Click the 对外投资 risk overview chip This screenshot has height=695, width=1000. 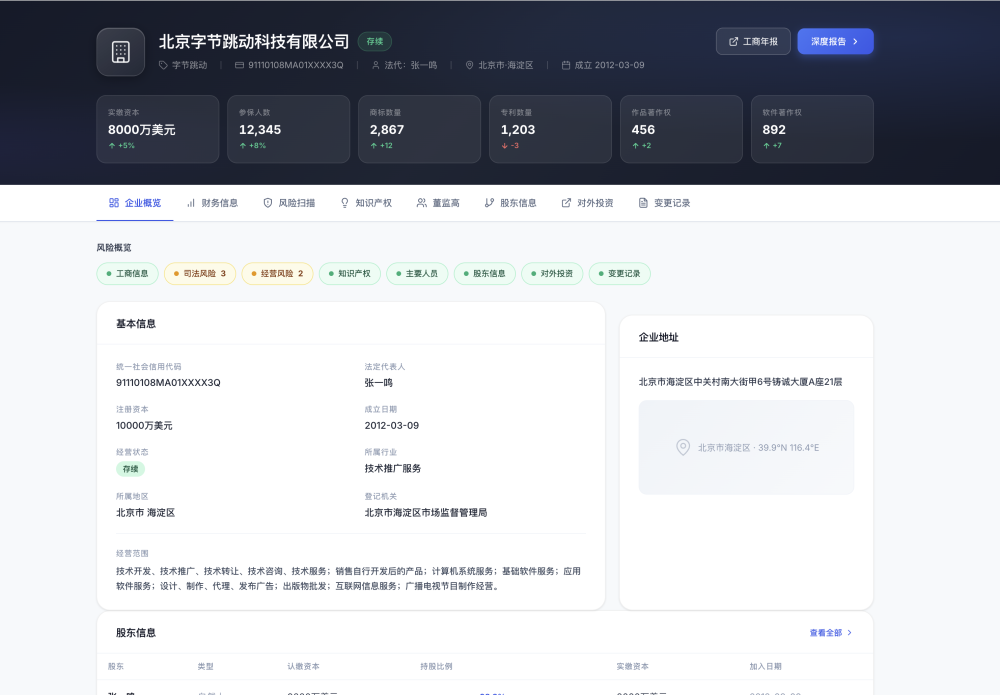click(552, 274)
